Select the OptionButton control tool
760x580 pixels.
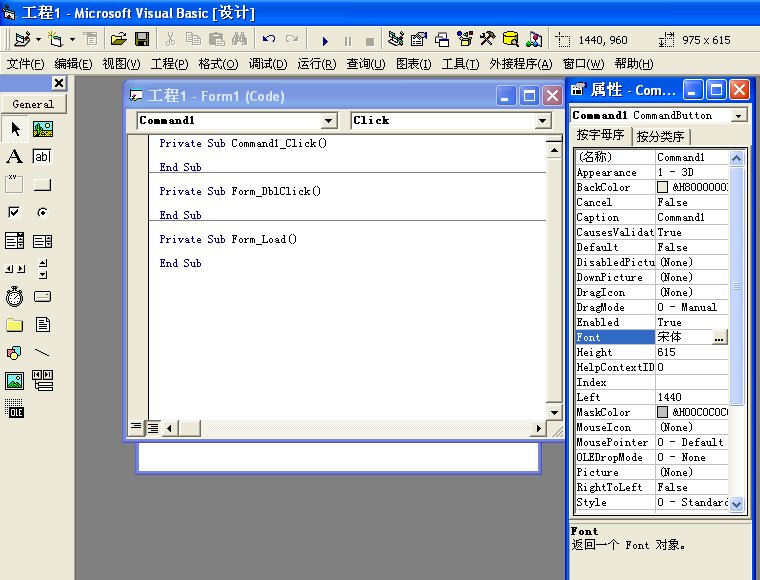(43, 212)
